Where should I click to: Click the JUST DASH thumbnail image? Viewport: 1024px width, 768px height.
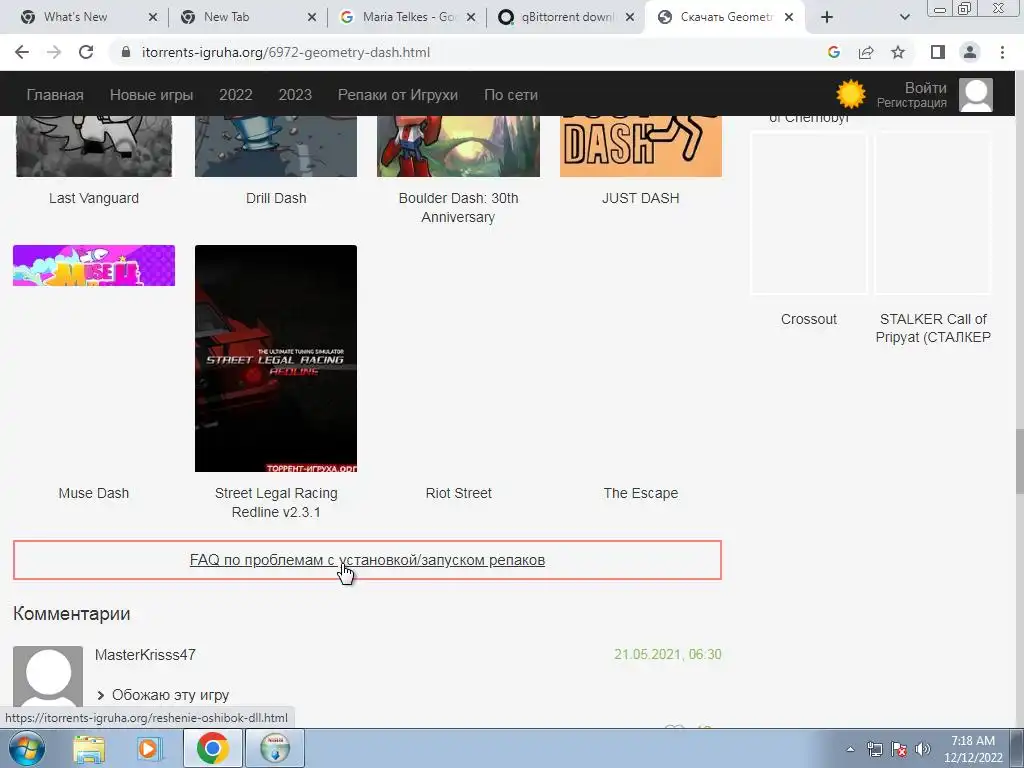pos(641,146)
